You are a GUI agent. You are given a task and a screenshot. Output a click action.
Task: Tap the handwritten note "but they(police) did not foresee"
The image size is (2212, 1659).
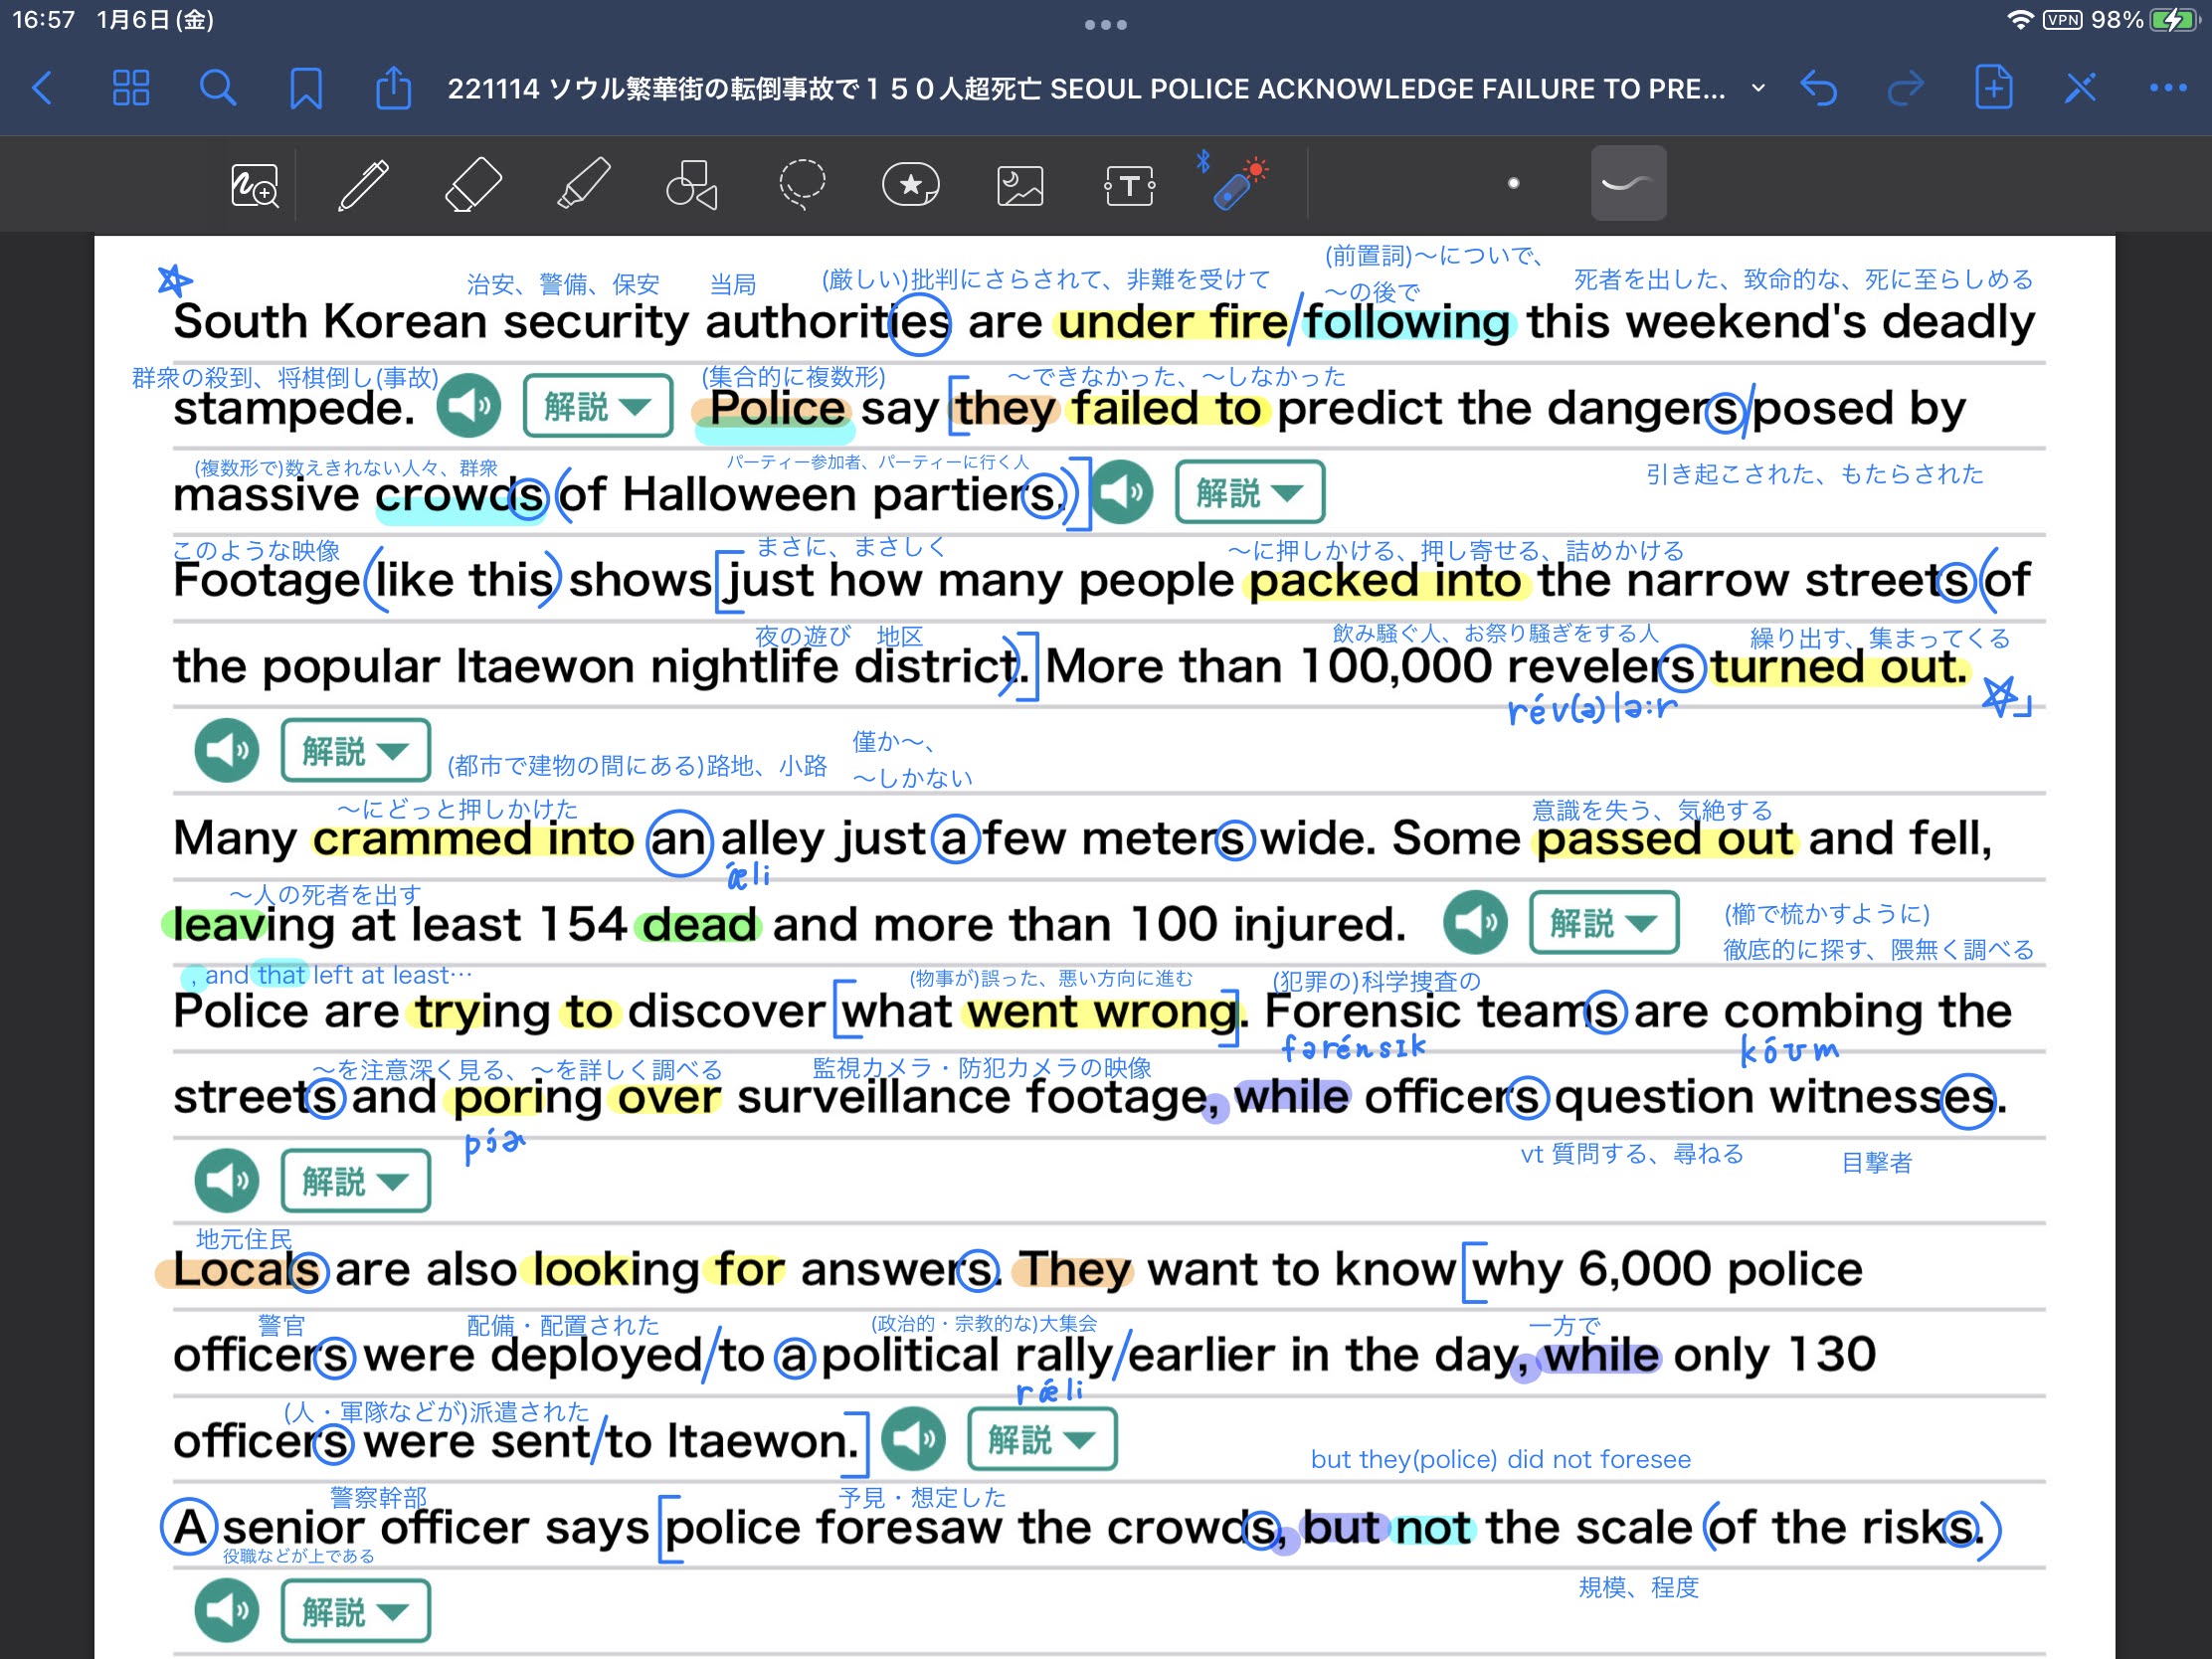point(1500,1459)
